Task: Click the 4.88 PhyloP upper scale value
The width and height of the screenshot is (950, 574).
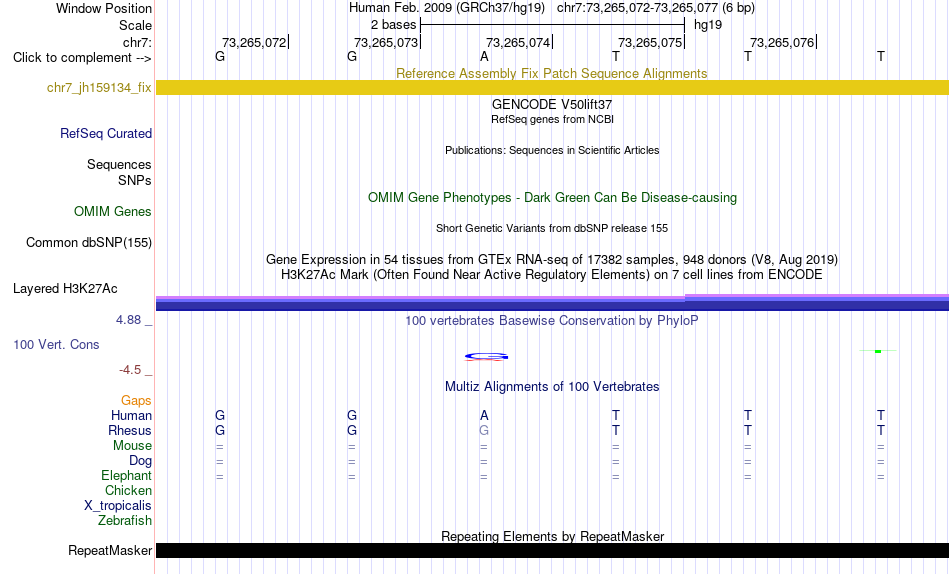Action: (x=128, y=320)
